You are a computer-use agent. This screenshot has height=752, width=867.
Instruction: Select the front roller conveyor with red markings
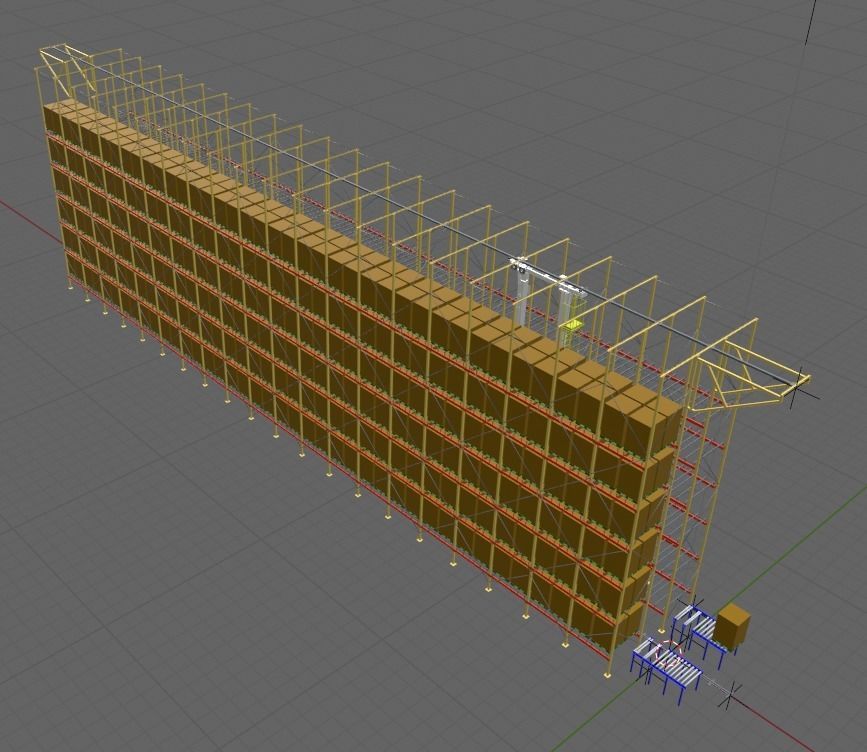pyautogui.click(x=666, y=670)
